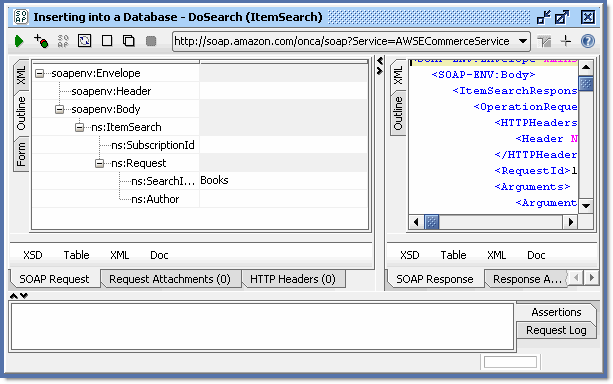The height and width of the screenshot is (384, 613).
Task: Select the soapenv:Header tree row
Action: pos(111,91)
